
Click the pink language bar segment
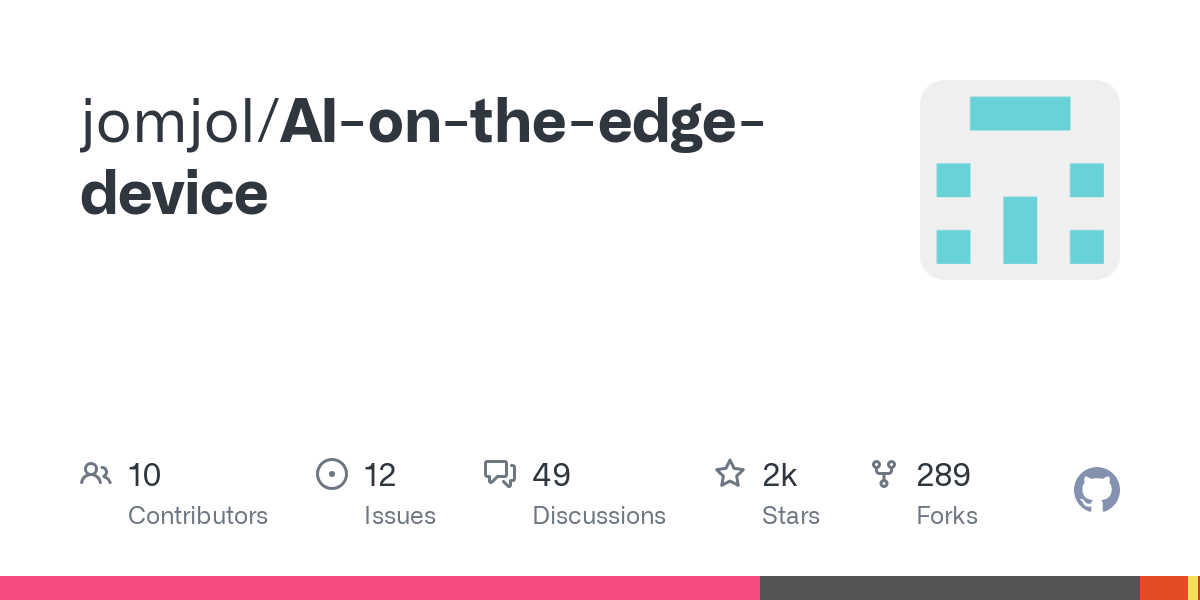coord(380,588)
